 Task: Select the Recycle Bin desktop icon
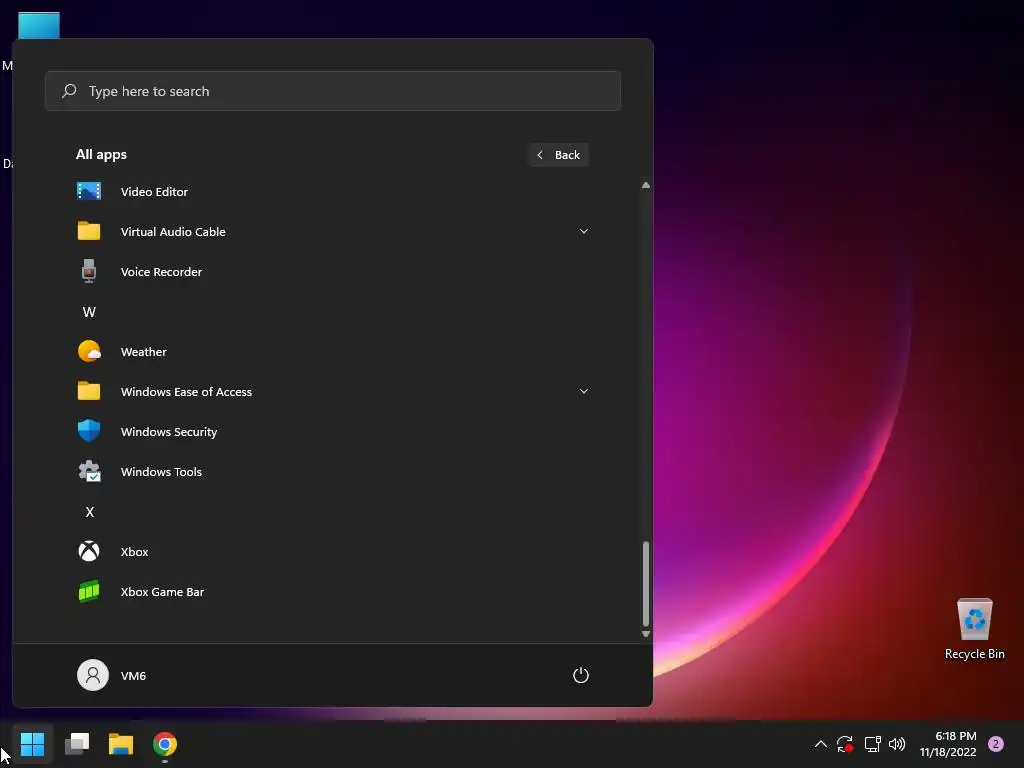[974, 628]
